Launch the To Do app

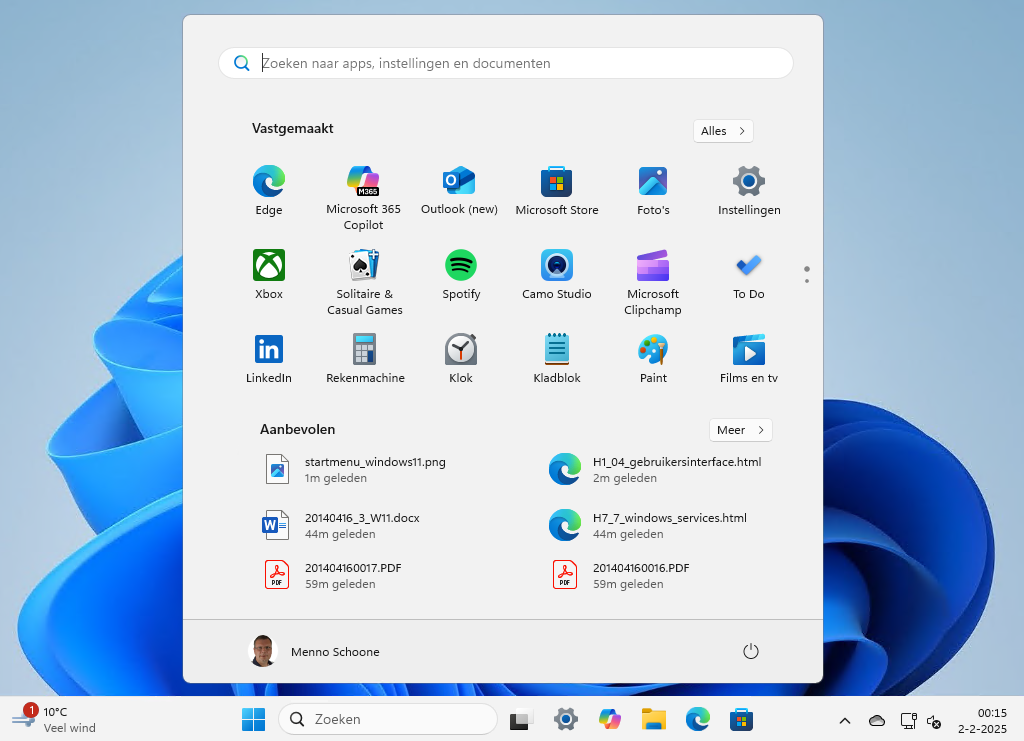[749, 274]
